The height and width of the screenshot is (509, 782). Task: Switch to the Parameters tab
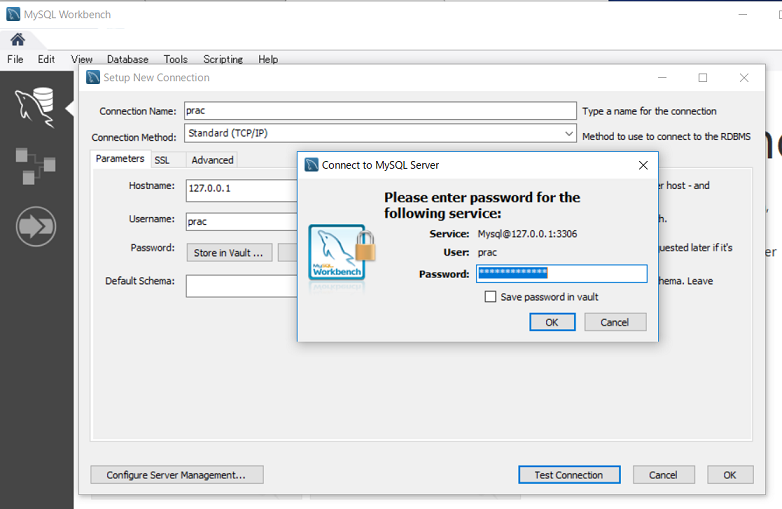coord(120,159)
